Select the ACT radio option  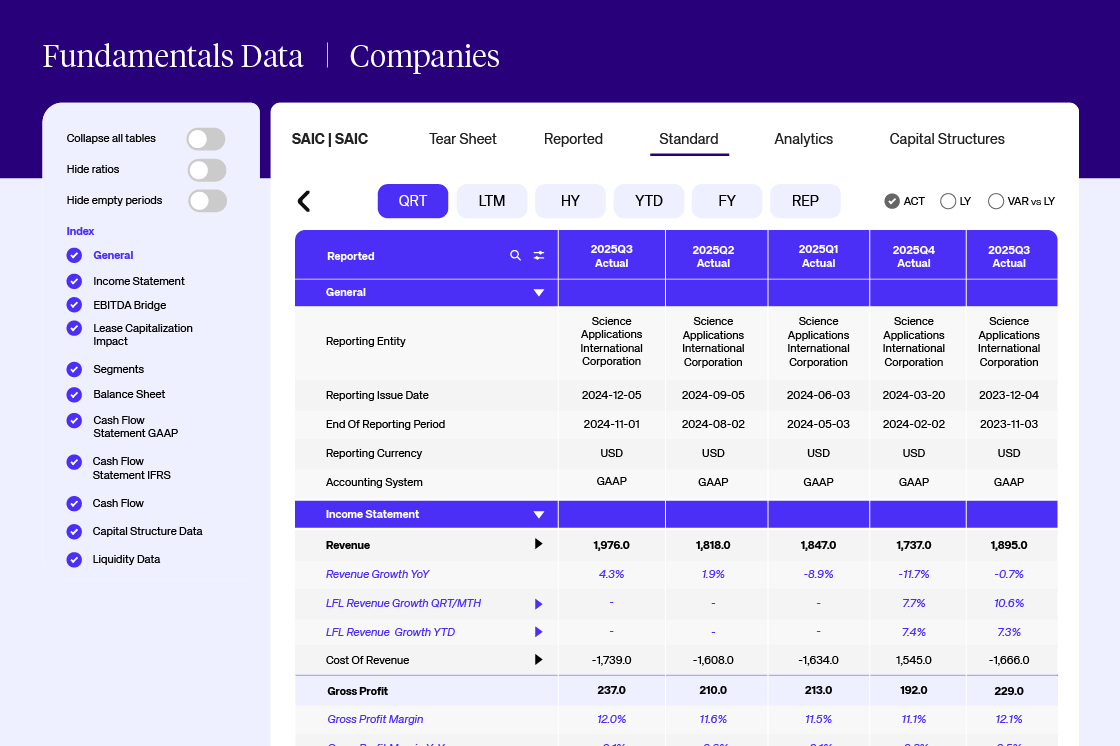(891, 202)
